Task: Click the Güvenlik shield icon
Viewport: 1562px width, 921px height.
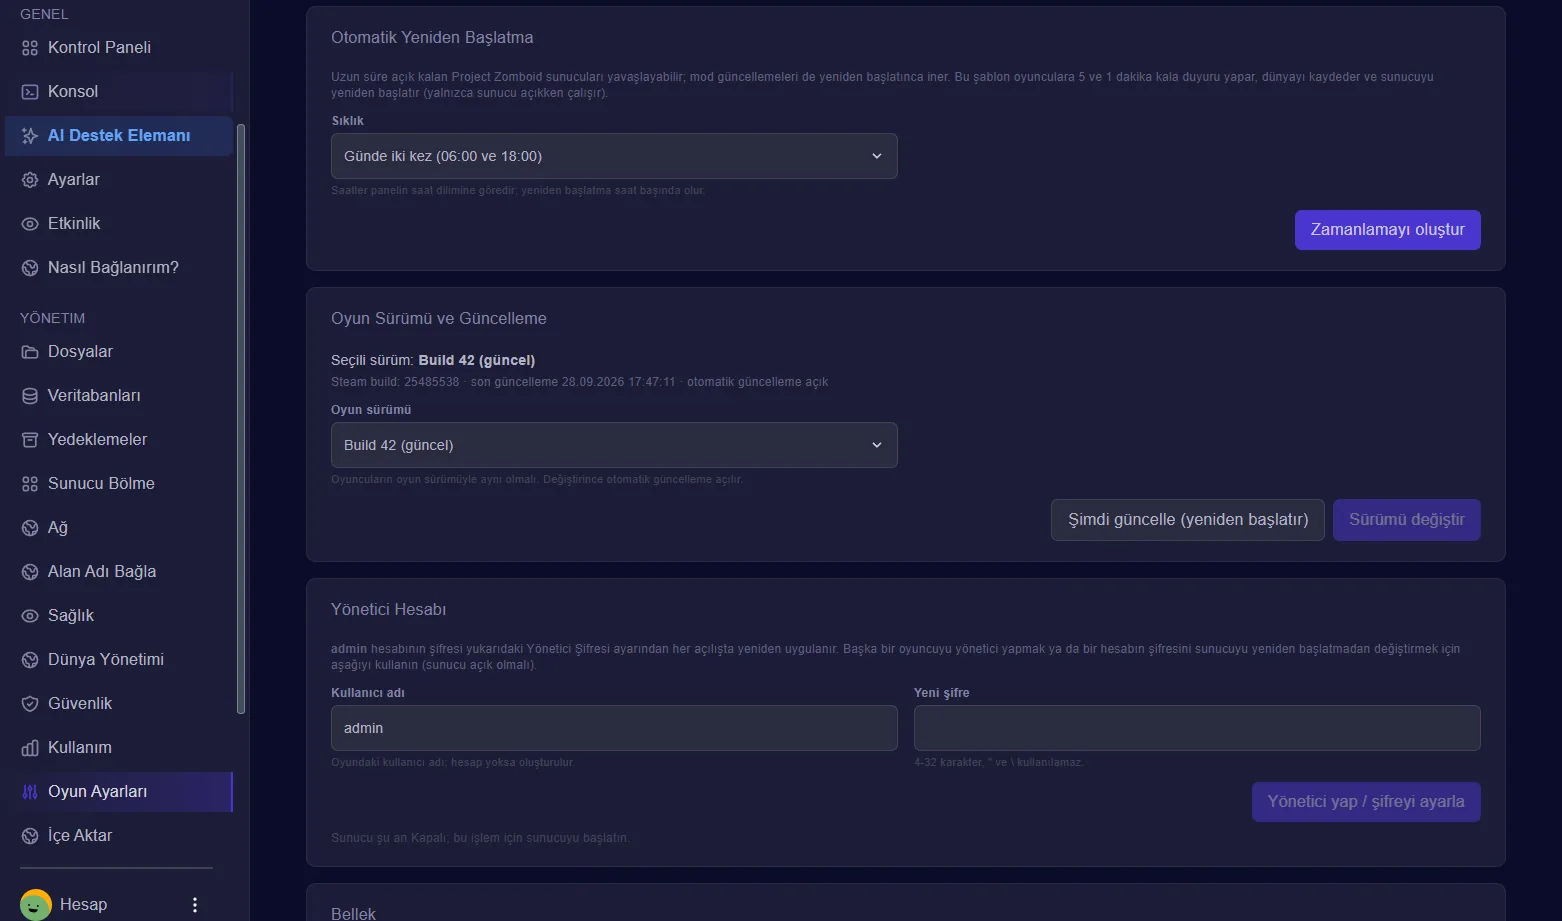Action: click(x=30, y=704)
